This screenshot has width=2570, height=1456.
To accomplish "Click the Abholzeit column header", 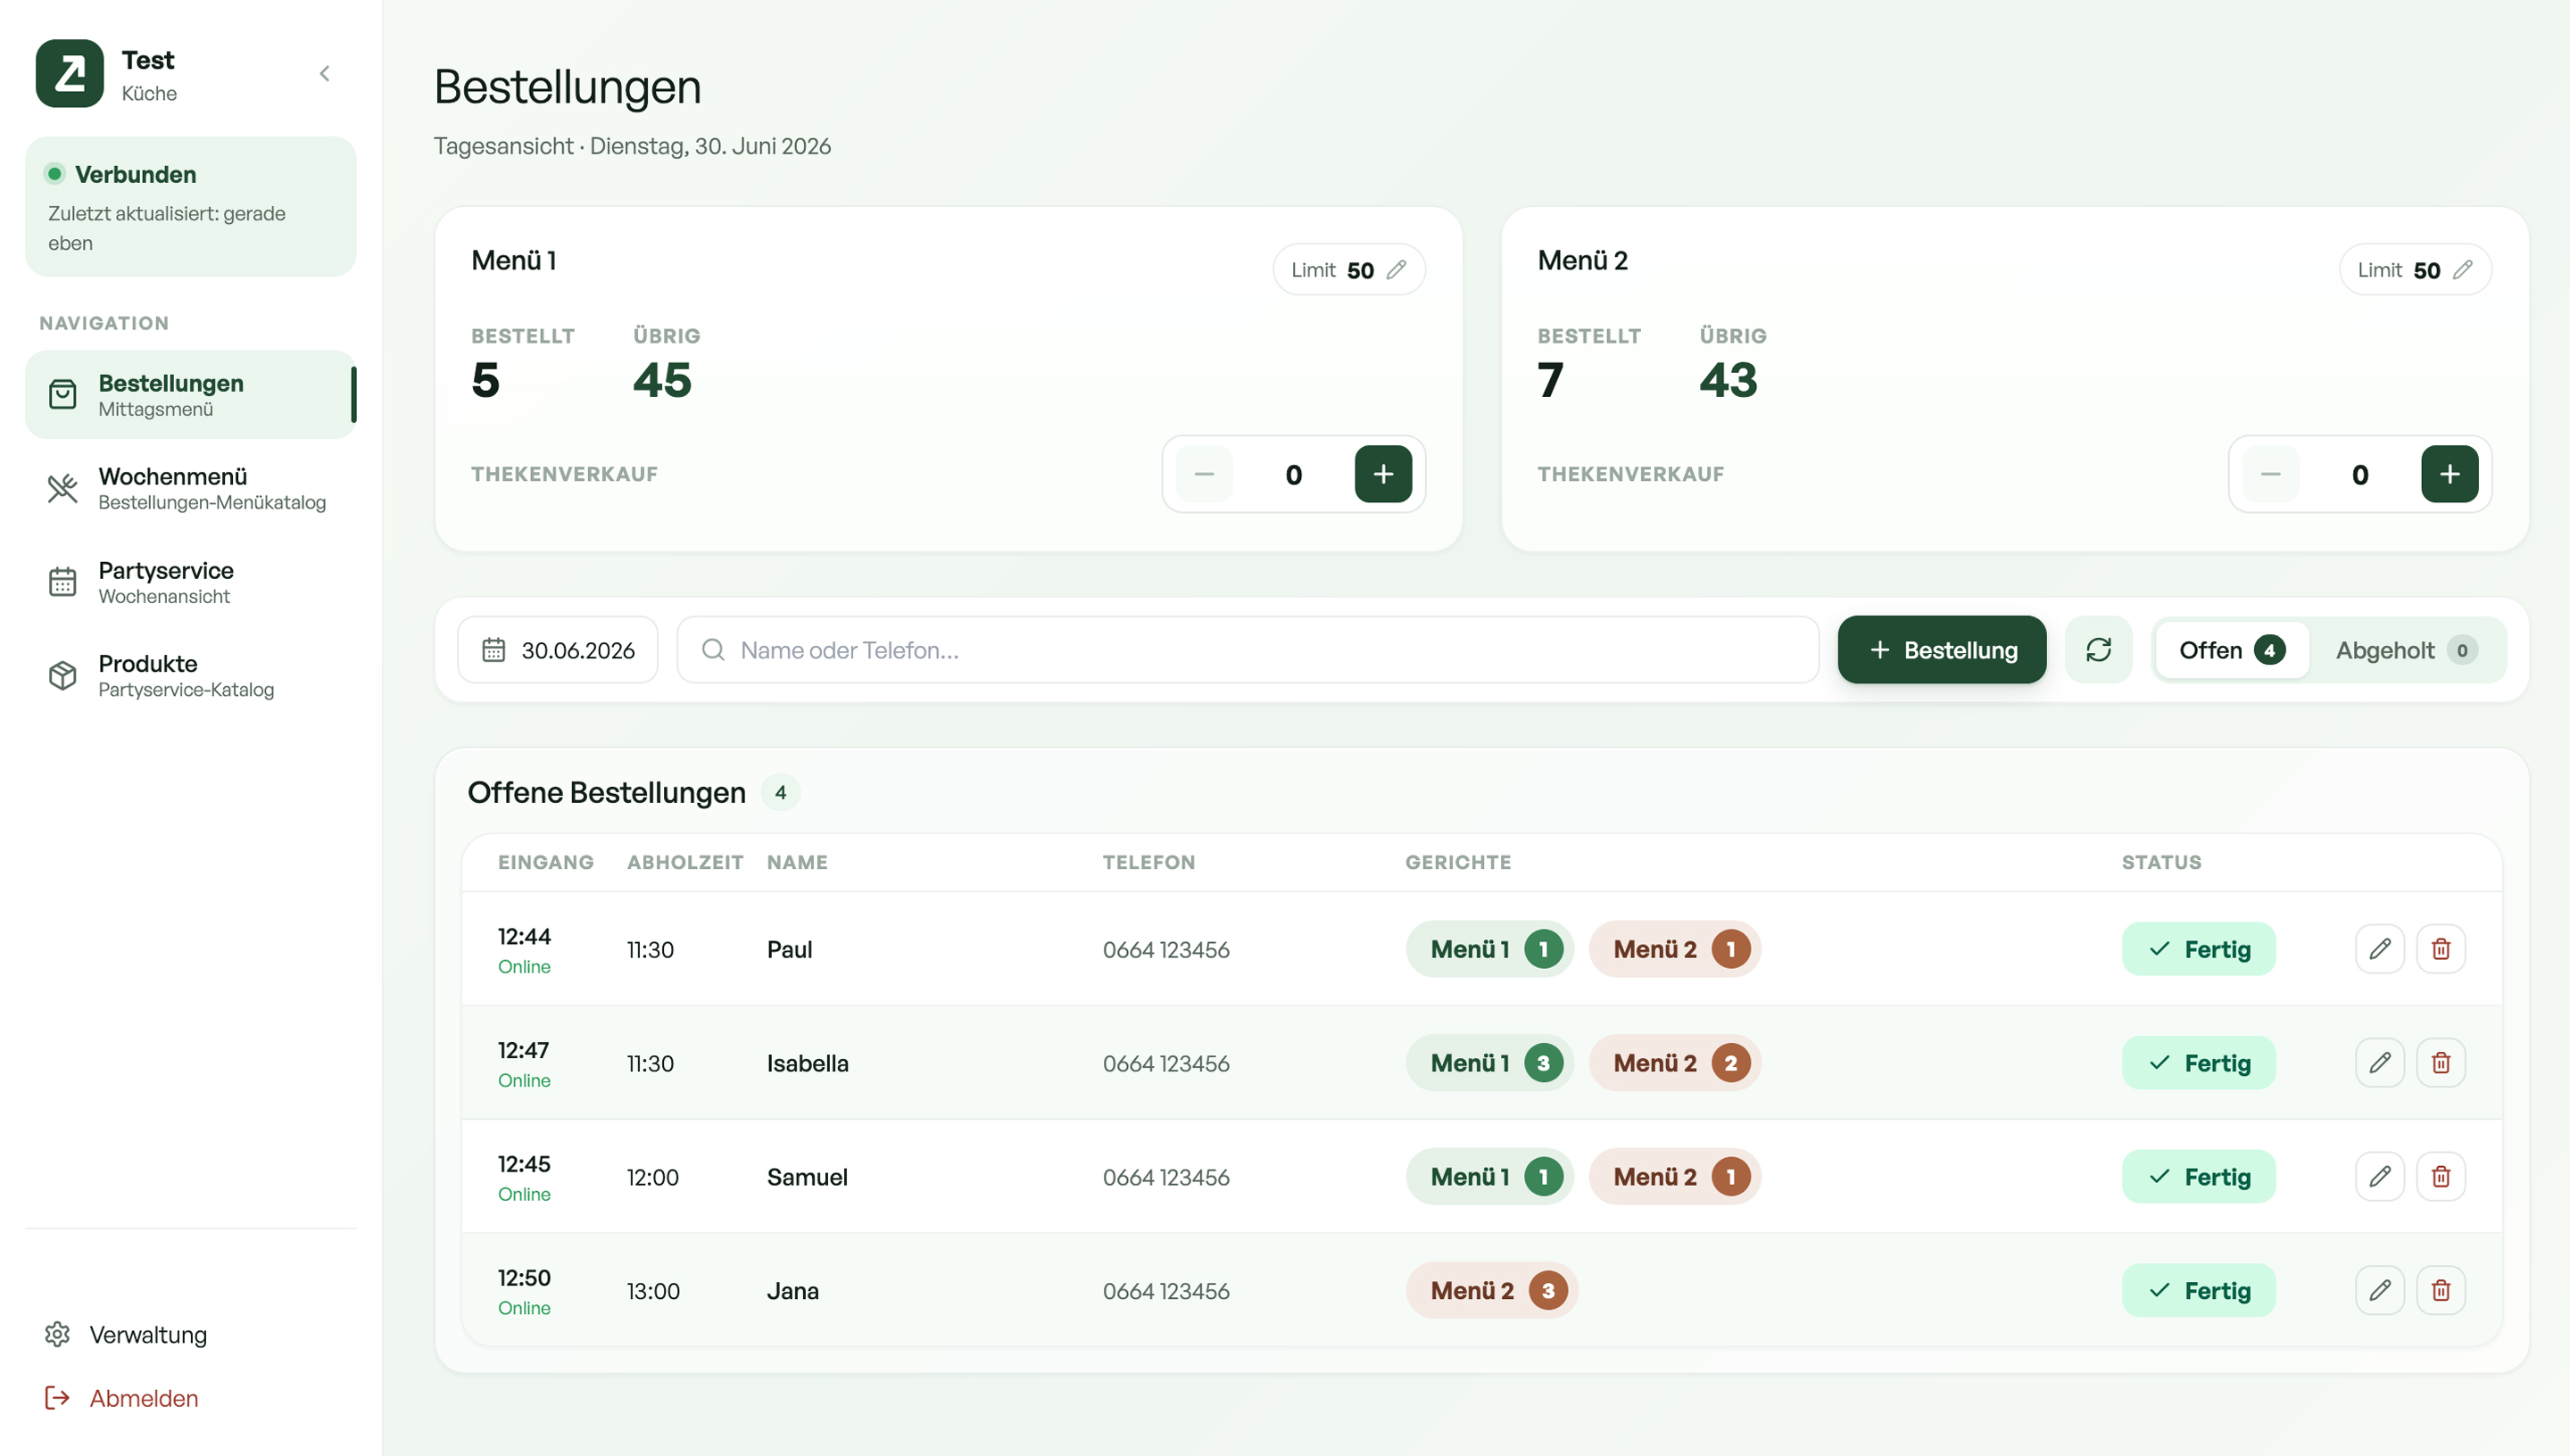I will tap(685, 863).
